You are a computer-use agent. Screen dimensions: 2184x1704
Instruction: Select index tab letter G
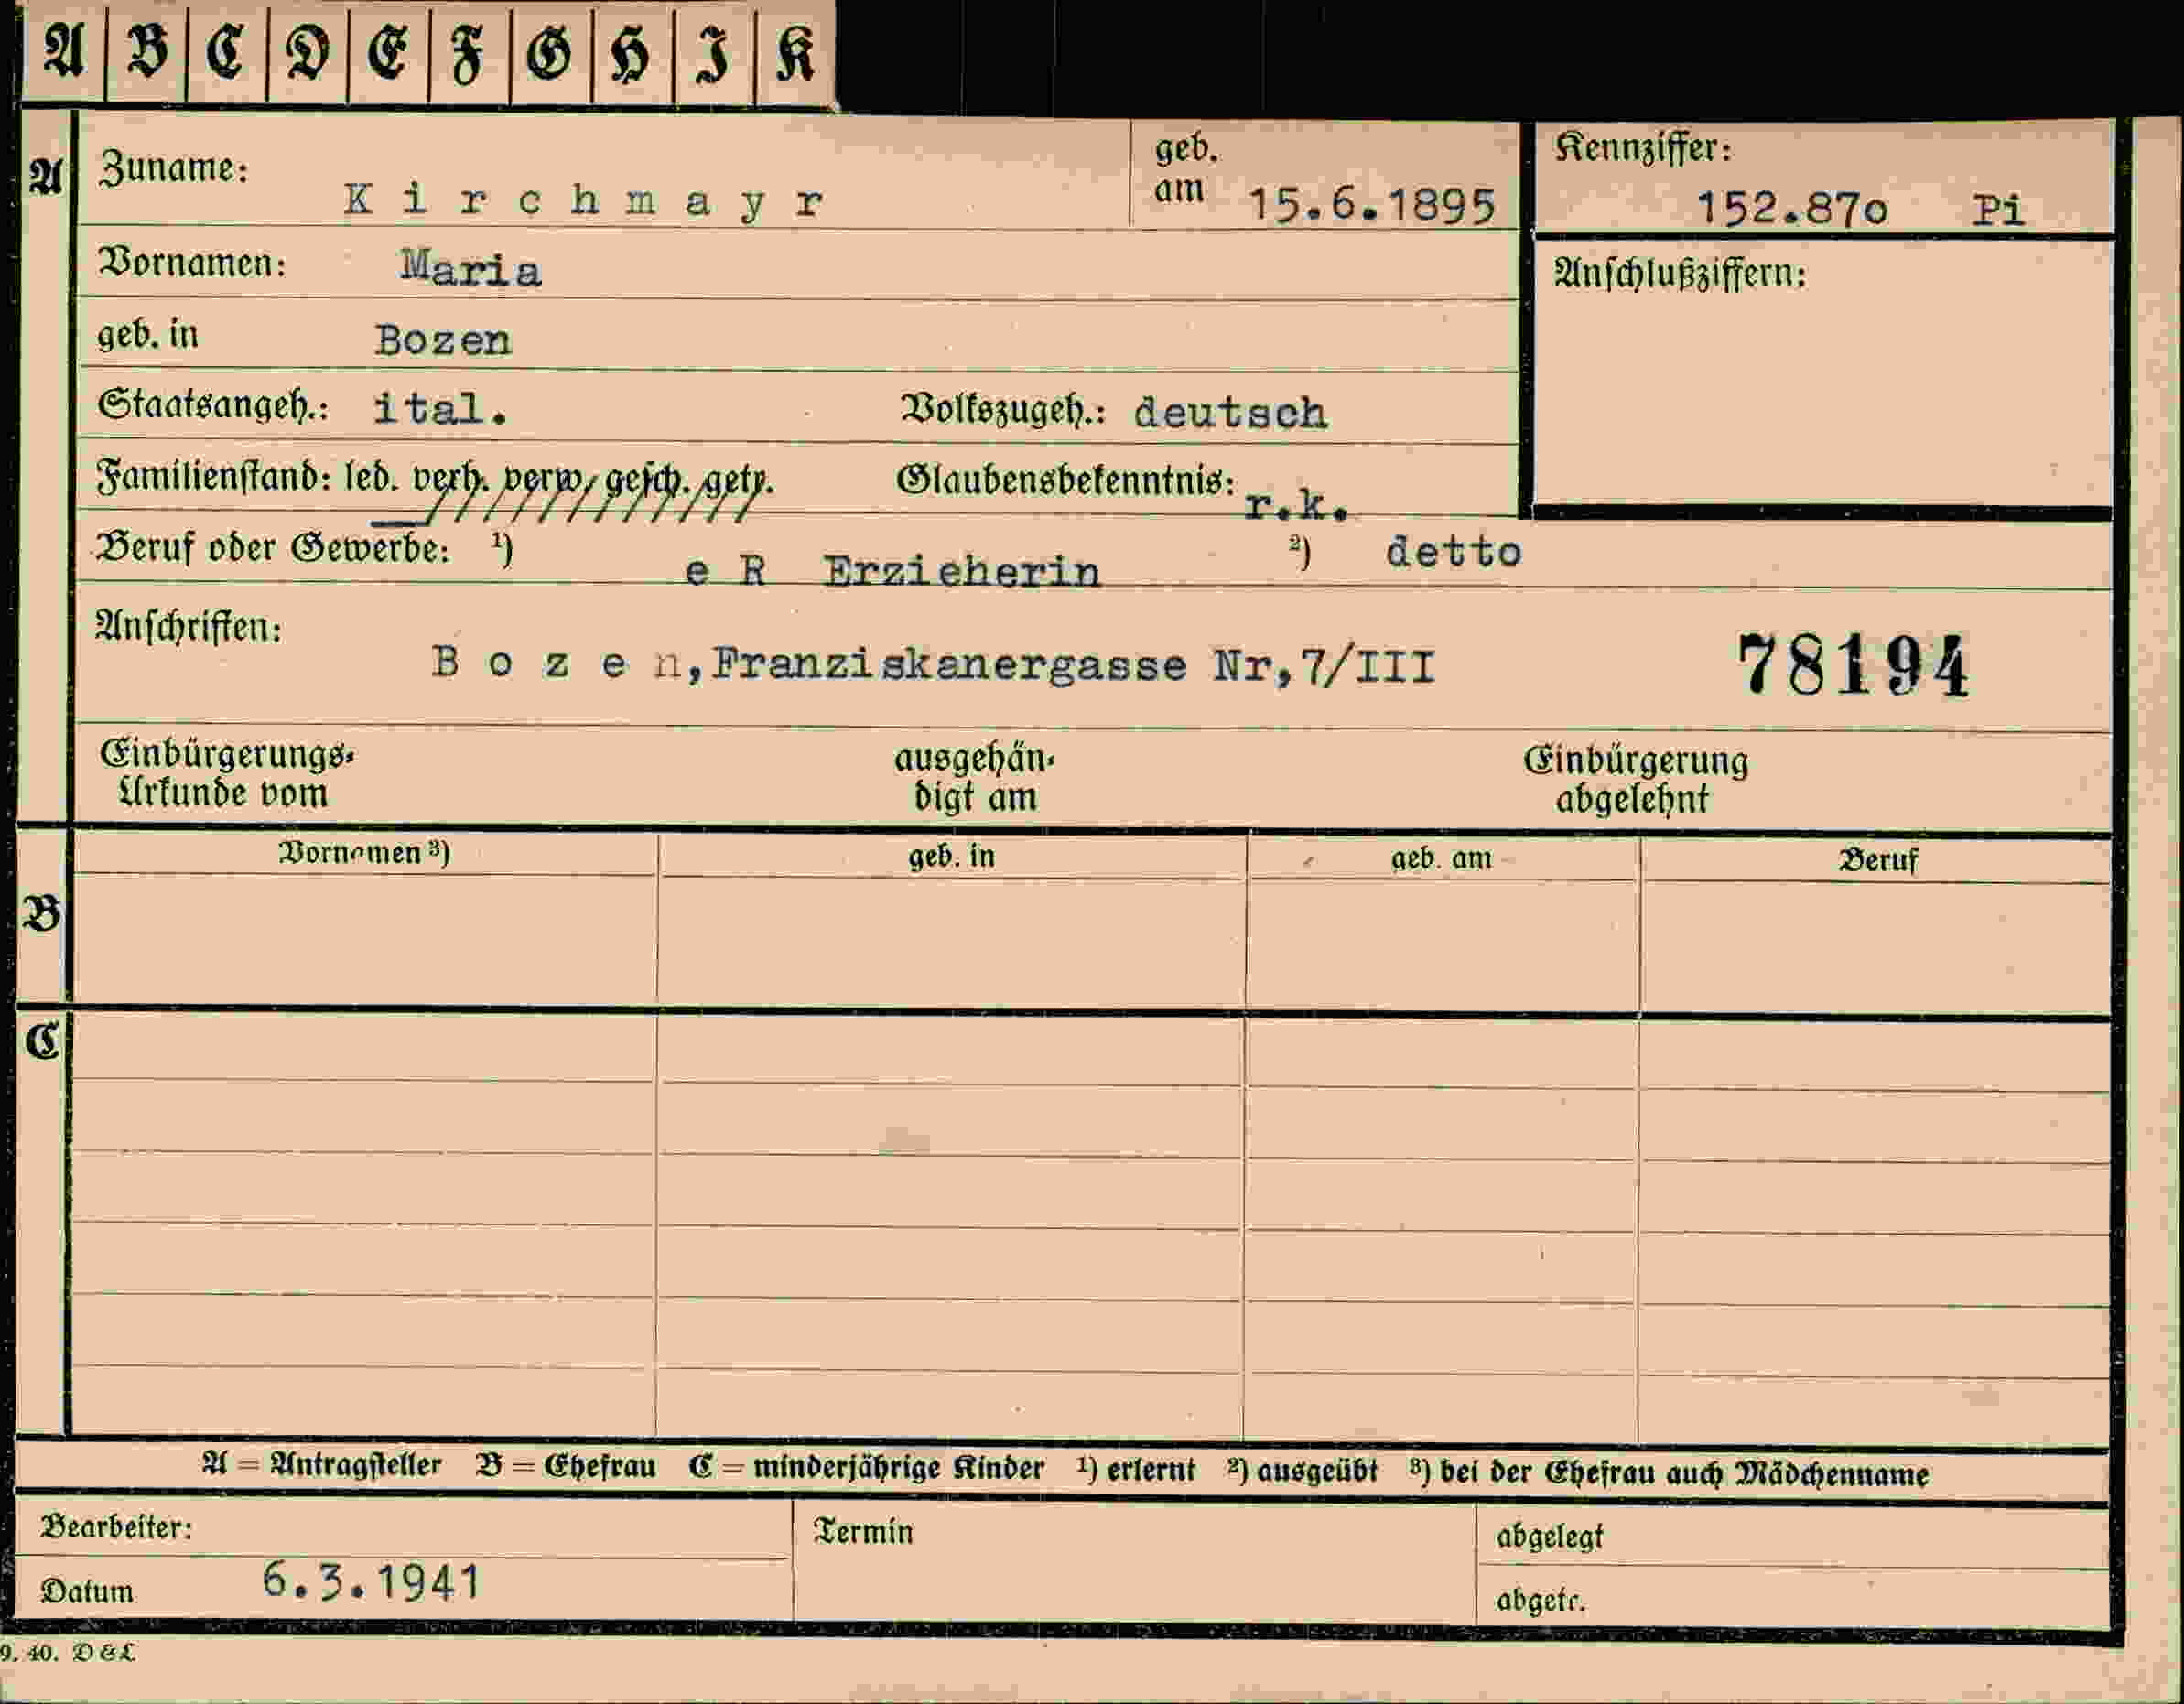coord(551,52)
